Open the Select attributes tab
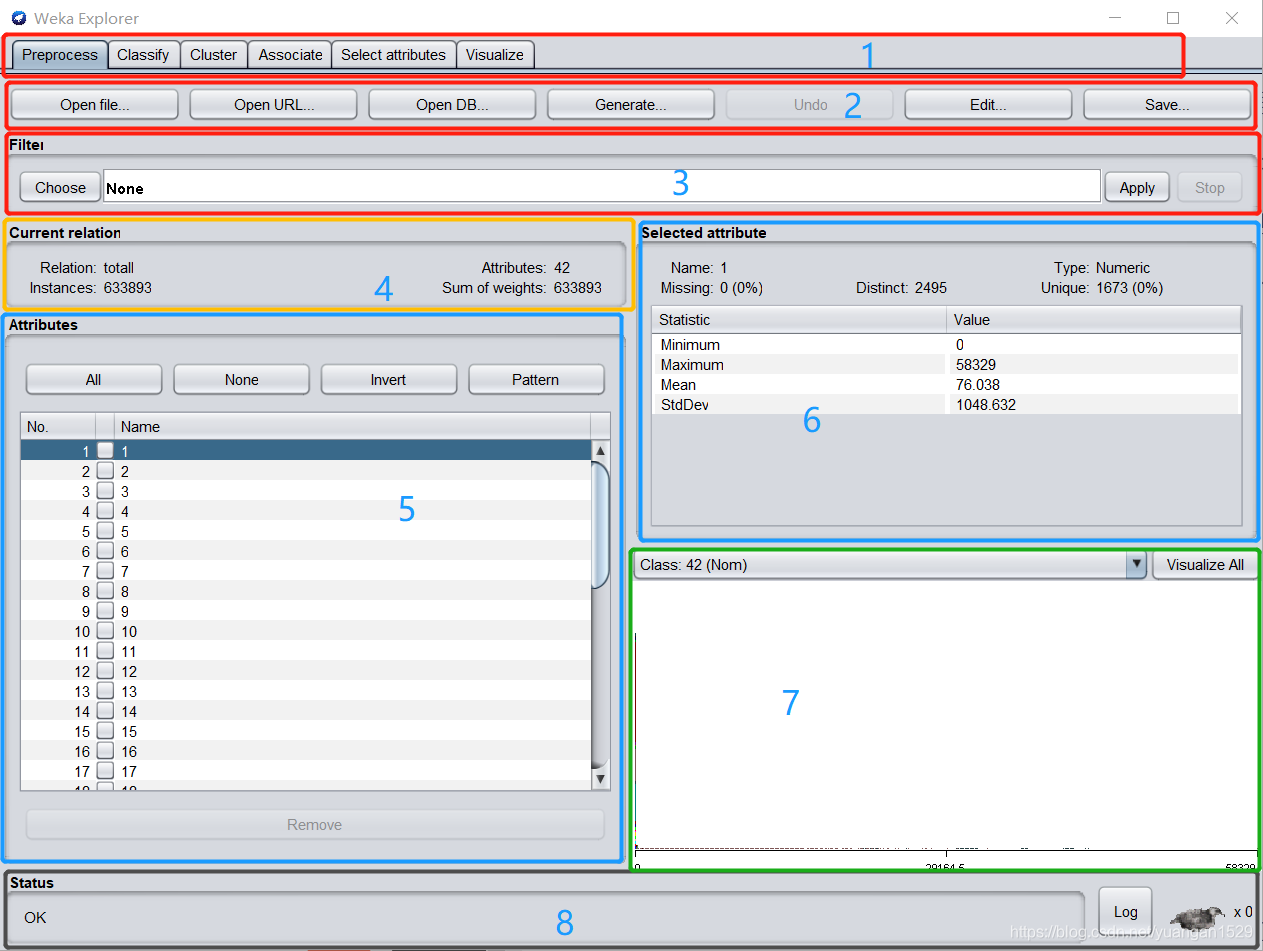The image size is (1263, 951). [393, 55]
